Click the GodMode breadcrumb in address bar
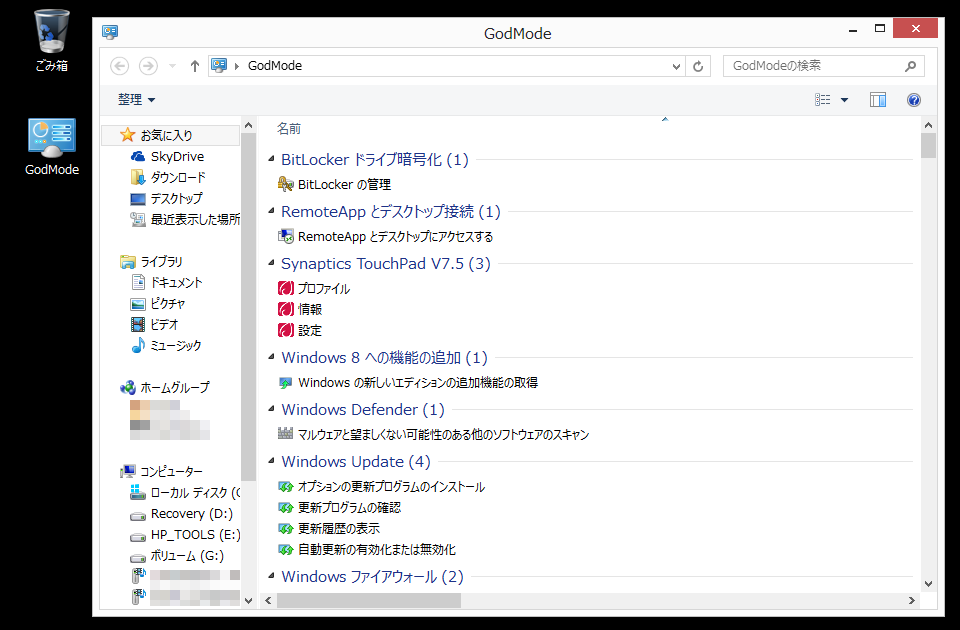This screenshot has height=630, width=960. pyautogui.click(x=275, y=66)
